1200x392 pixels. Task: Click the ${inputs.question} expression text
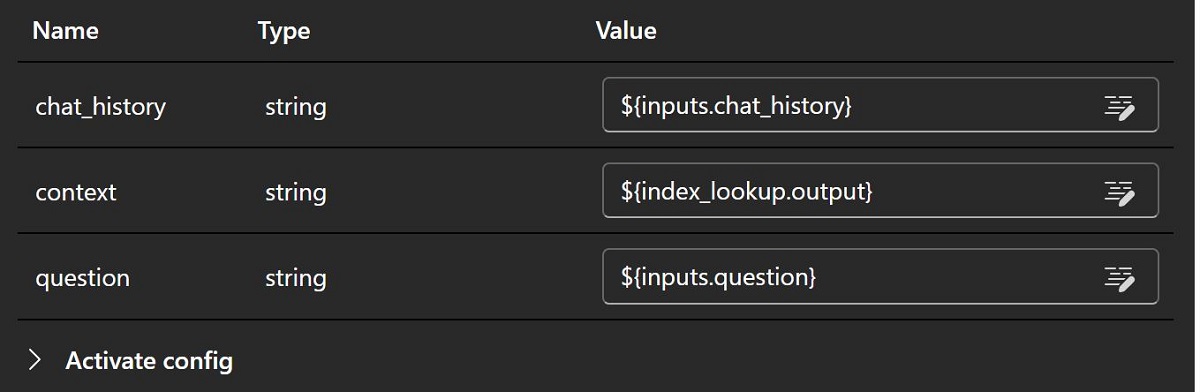717,277
